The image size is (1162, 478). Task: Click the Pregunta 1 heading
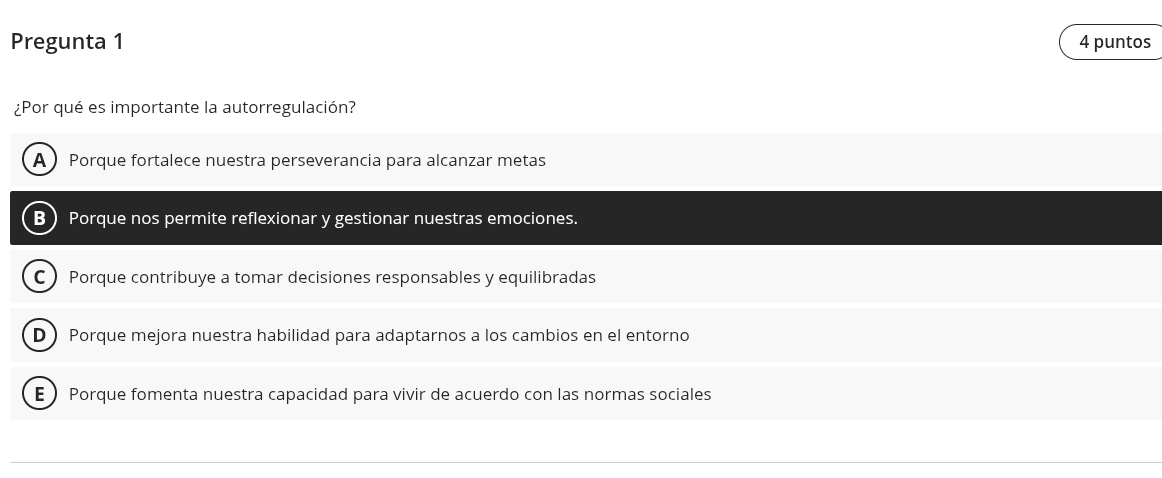tap(67, 42)
